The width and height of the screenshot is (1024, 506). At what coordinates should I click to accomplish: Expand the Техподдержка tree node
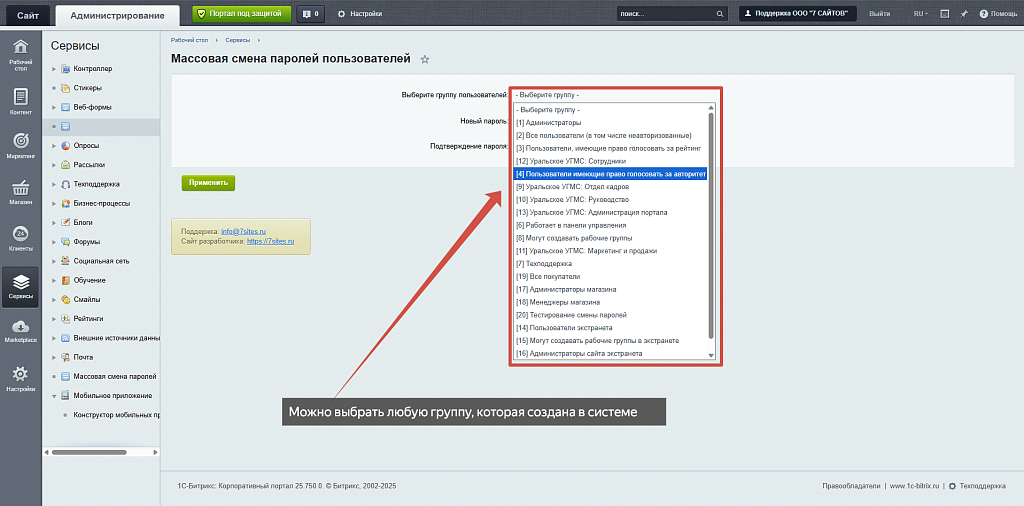pos(53,184)
